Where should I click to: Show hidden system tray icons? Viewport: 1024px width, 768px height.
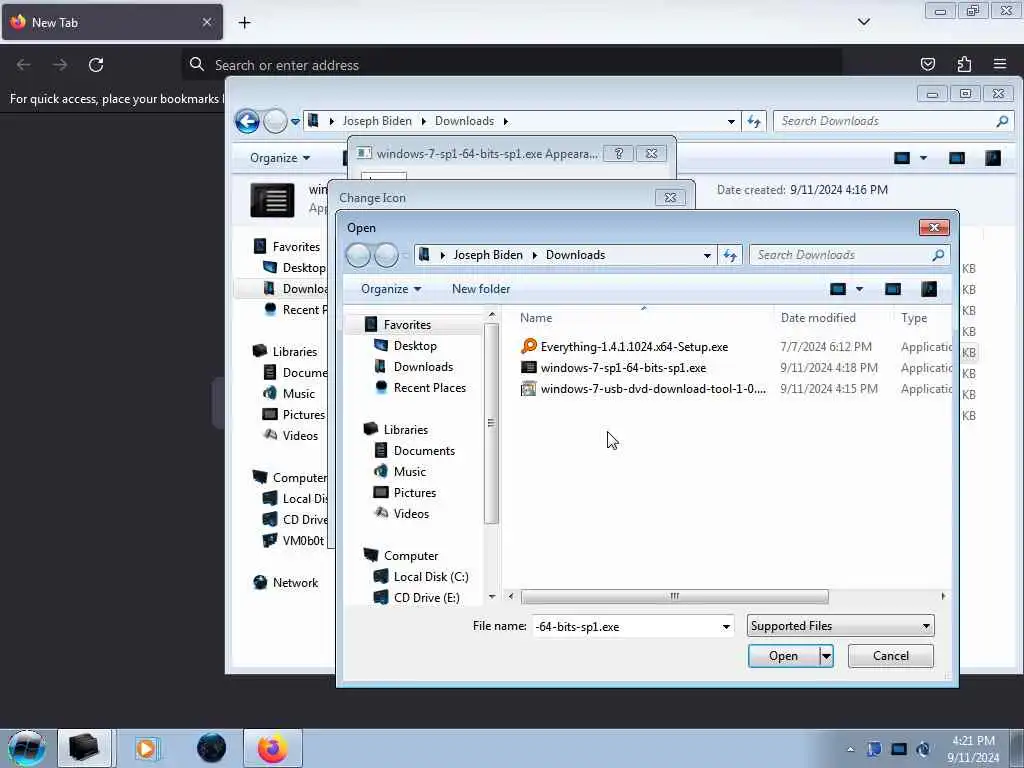pyautogui.click(x=850, y=750)
